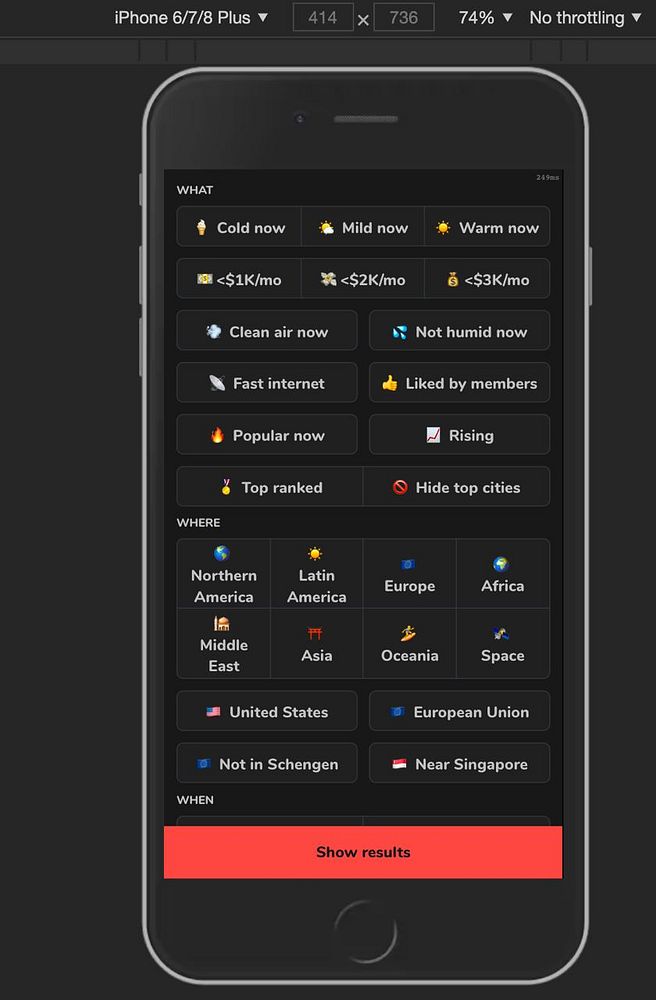Click the thumbs-up icon for Liked by members

[x=390, y=383]
